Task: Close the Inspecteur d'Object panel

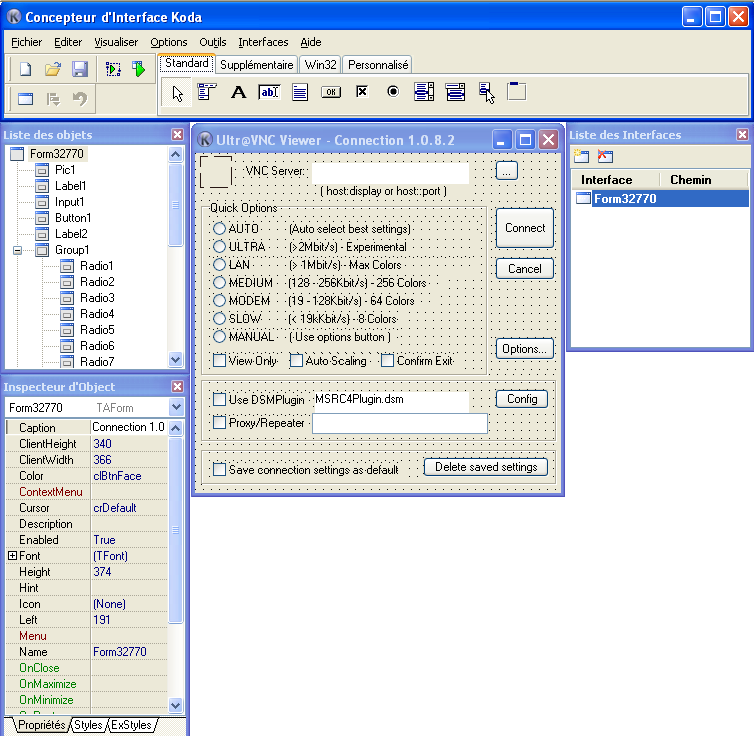Action: pos(177,387)
